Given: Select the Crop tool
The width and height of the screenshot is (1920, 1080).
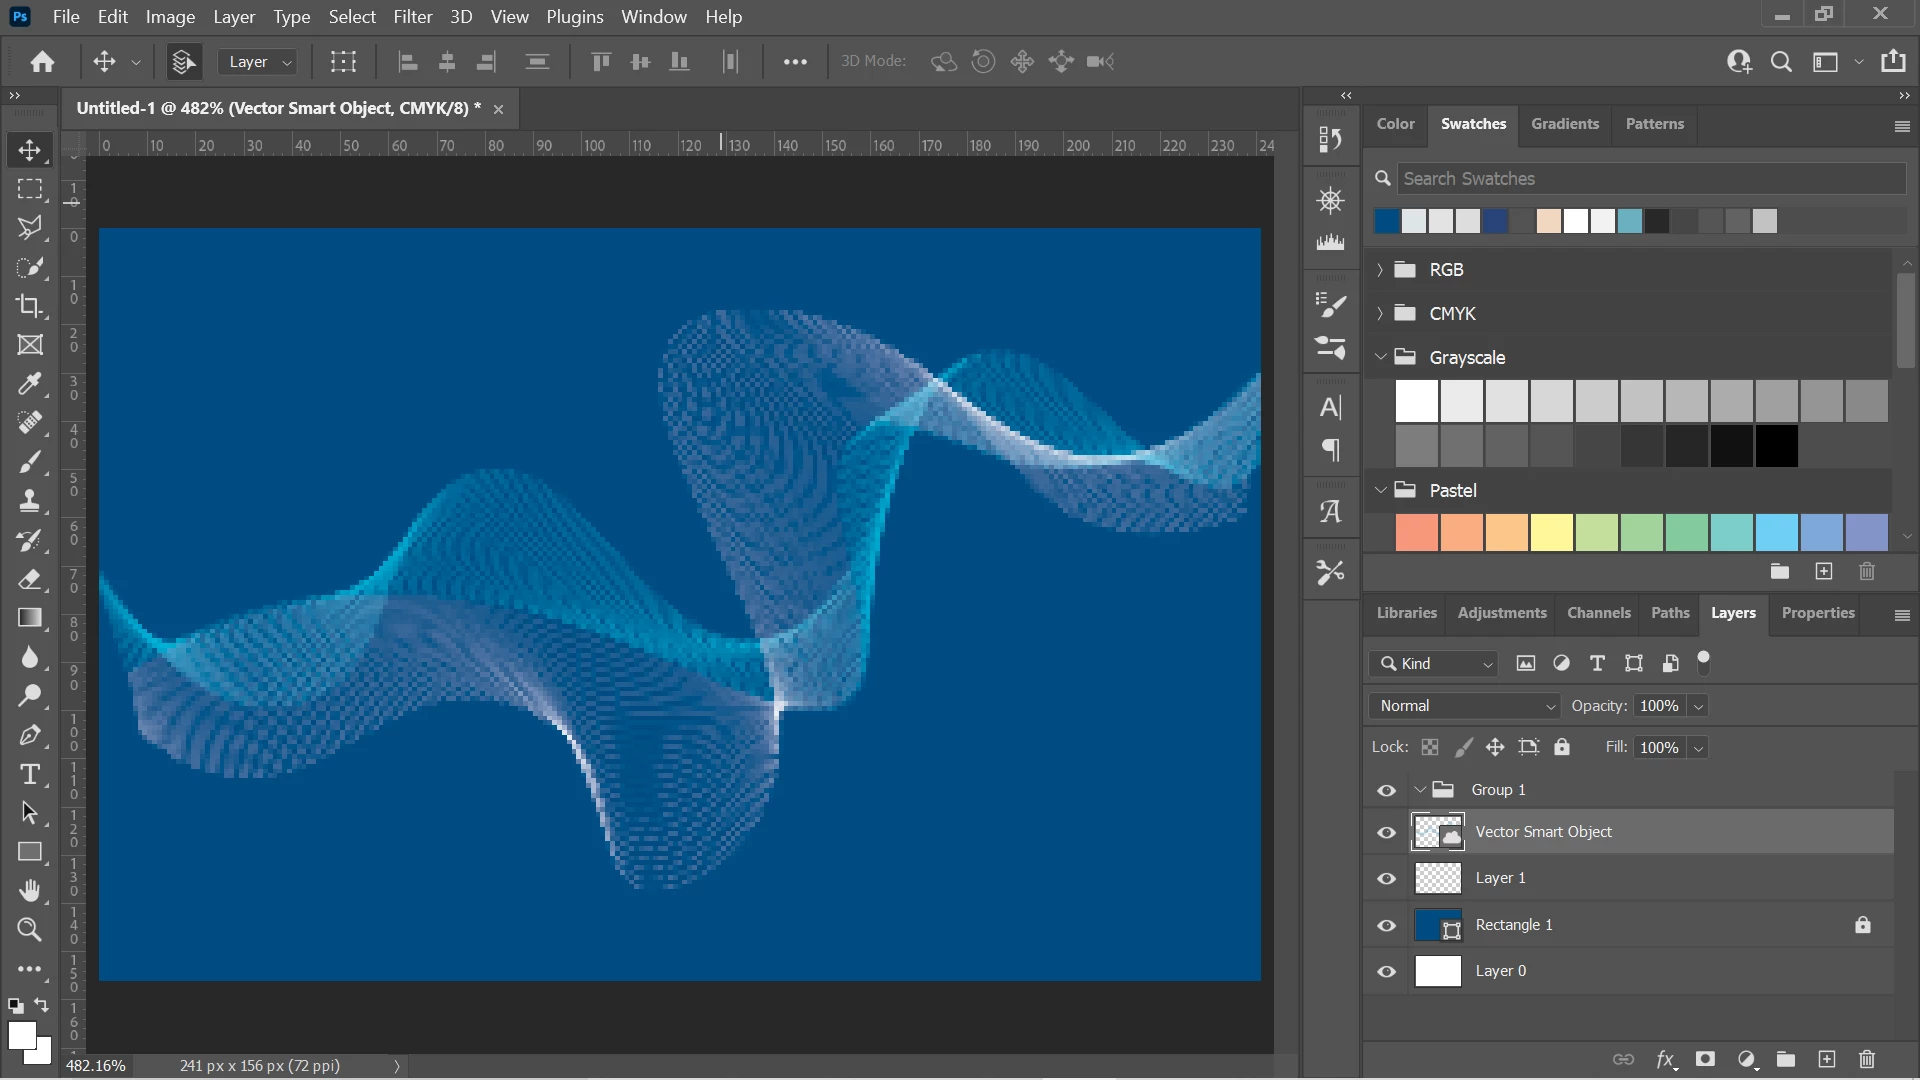Looking at the screenshot, I should point(29,306).
